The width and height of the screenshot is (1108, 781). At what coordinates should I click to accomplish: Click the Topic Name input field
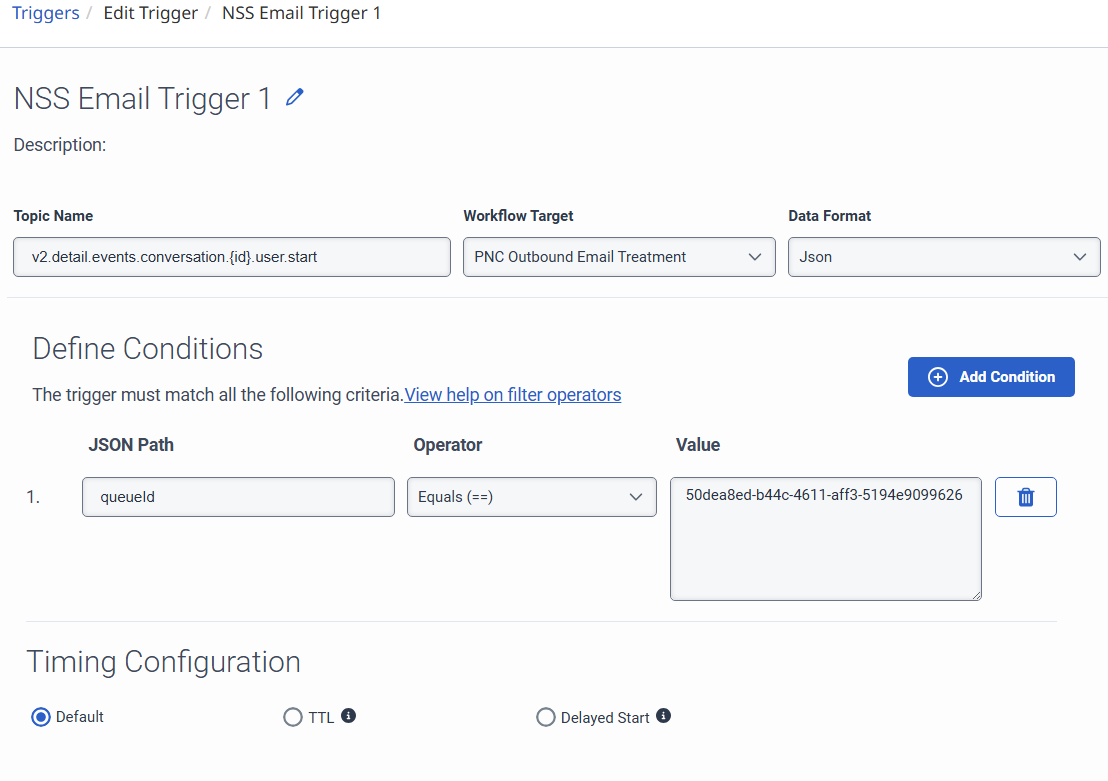(232, 257)
